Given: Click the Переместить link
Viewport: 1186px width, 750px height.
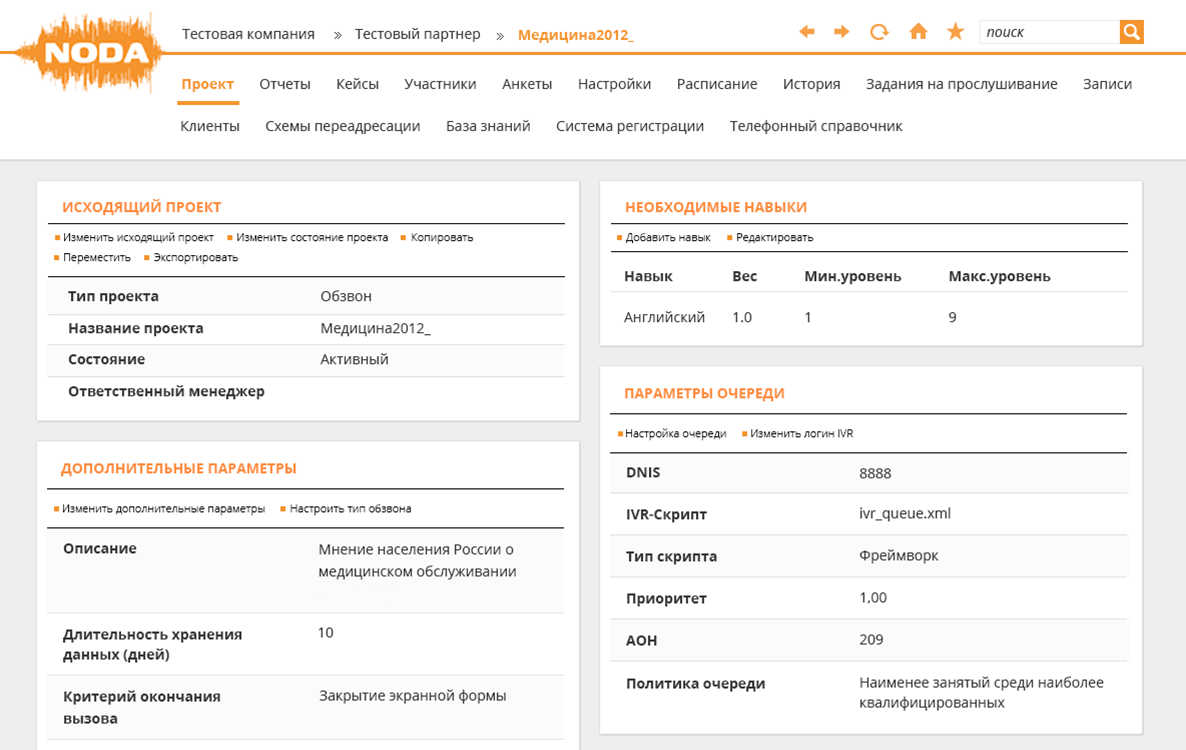Looking at the screenshot, I should [x=97, y=257].
